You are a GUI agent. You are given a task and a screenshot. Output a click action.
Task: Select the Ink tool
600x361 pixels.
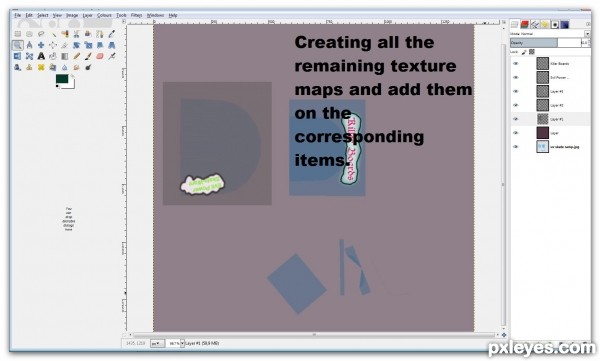(18, 67)
